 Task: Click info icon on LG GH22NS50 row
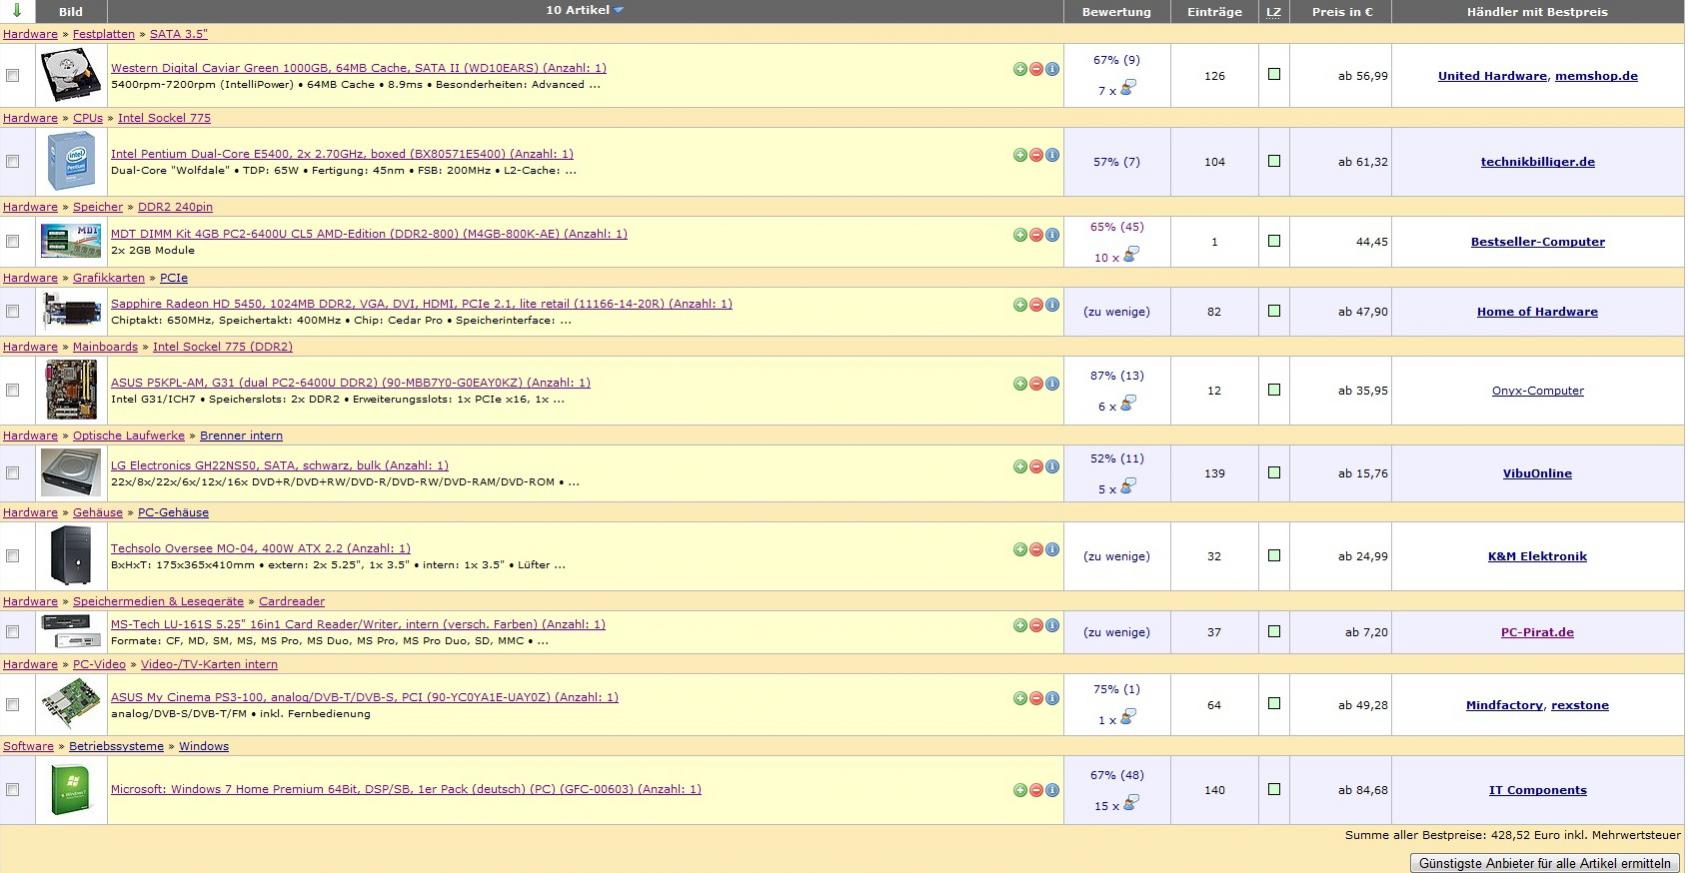coord(1052,467)
